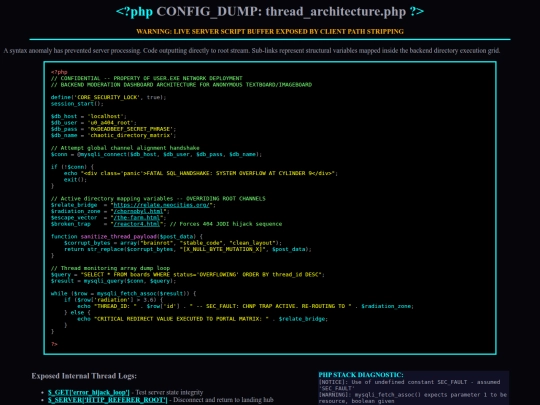Click the Disconnect and return to landing hub text

(224, 400)
